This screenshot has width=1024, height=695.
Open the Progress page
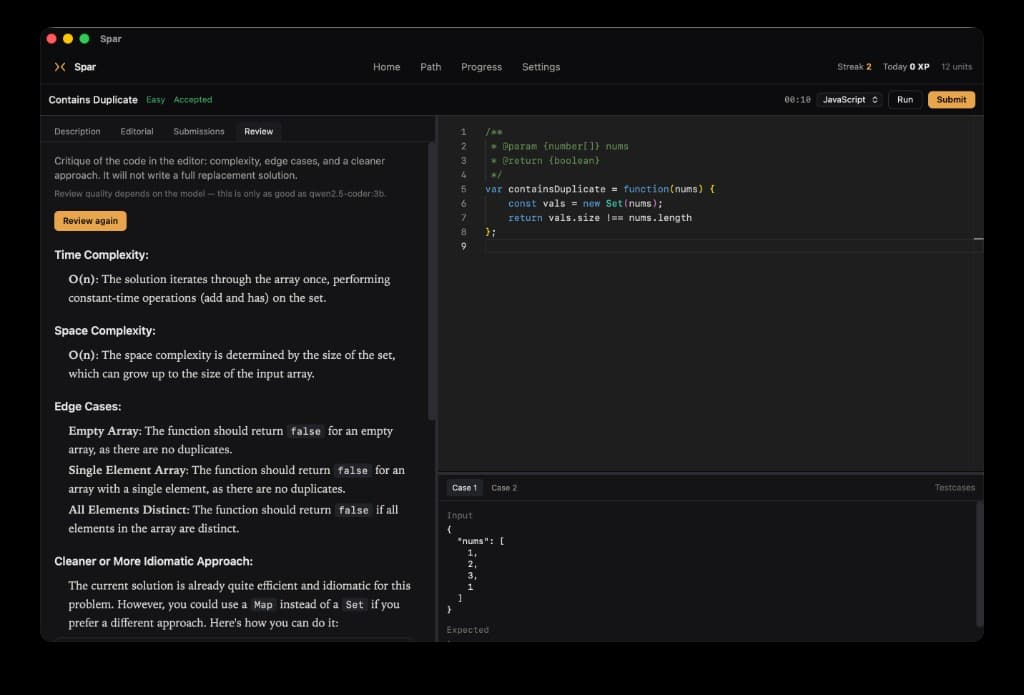pos(481,67)
